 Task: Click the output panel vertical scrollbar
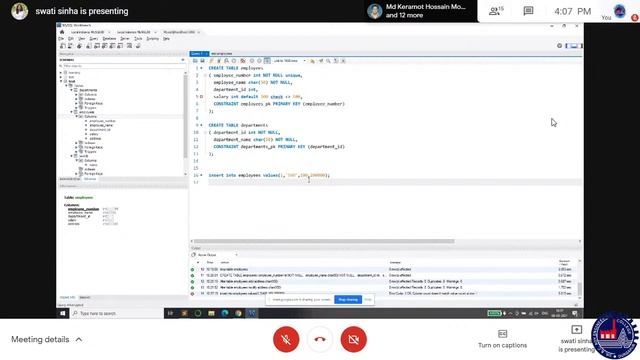tap(580, 289)
